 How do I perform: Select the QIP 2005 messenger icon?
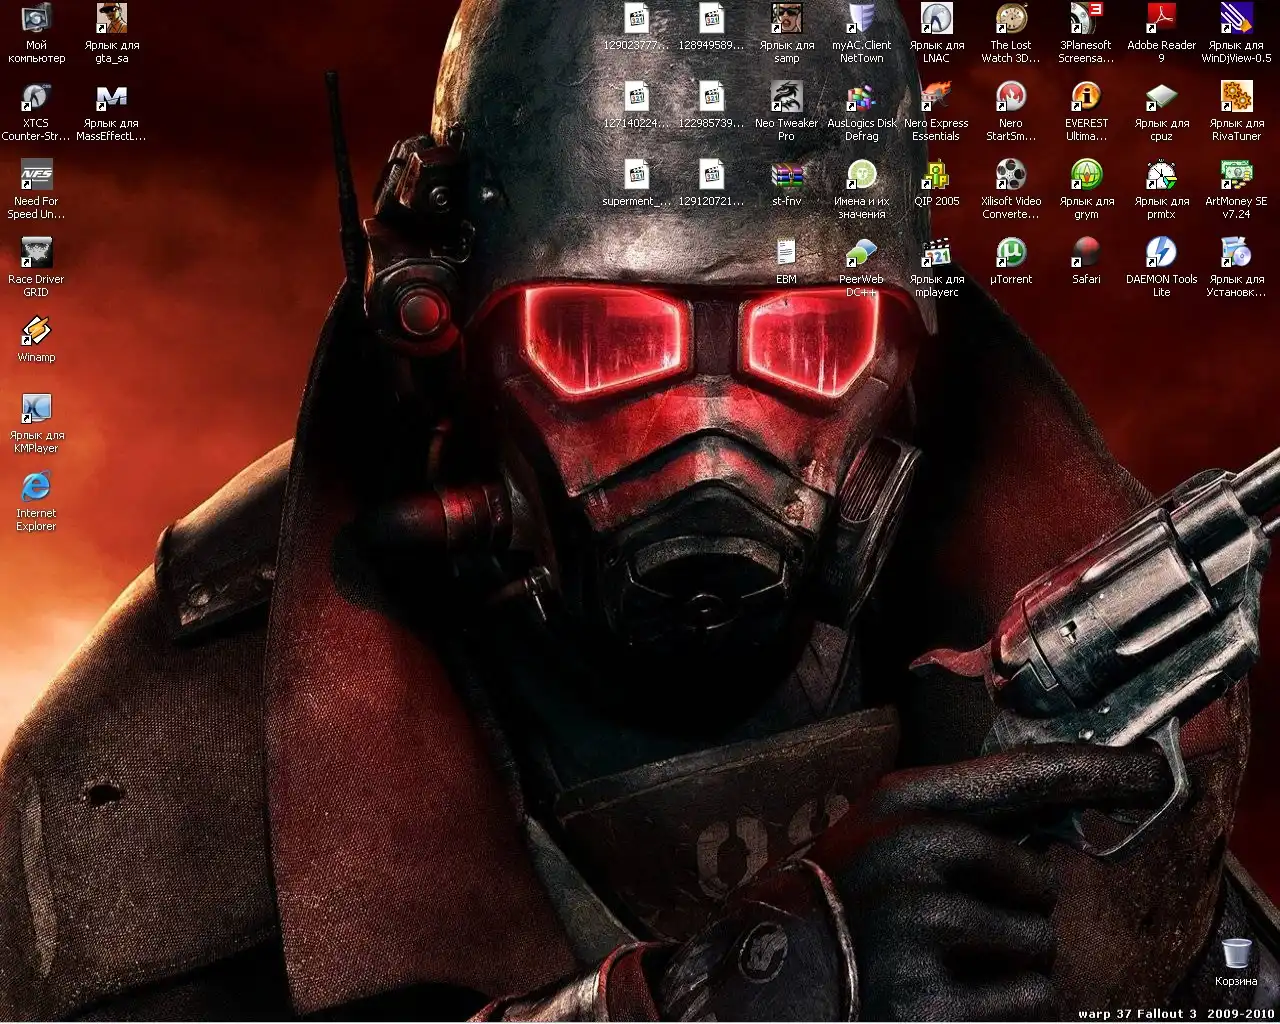click(936, 176)
